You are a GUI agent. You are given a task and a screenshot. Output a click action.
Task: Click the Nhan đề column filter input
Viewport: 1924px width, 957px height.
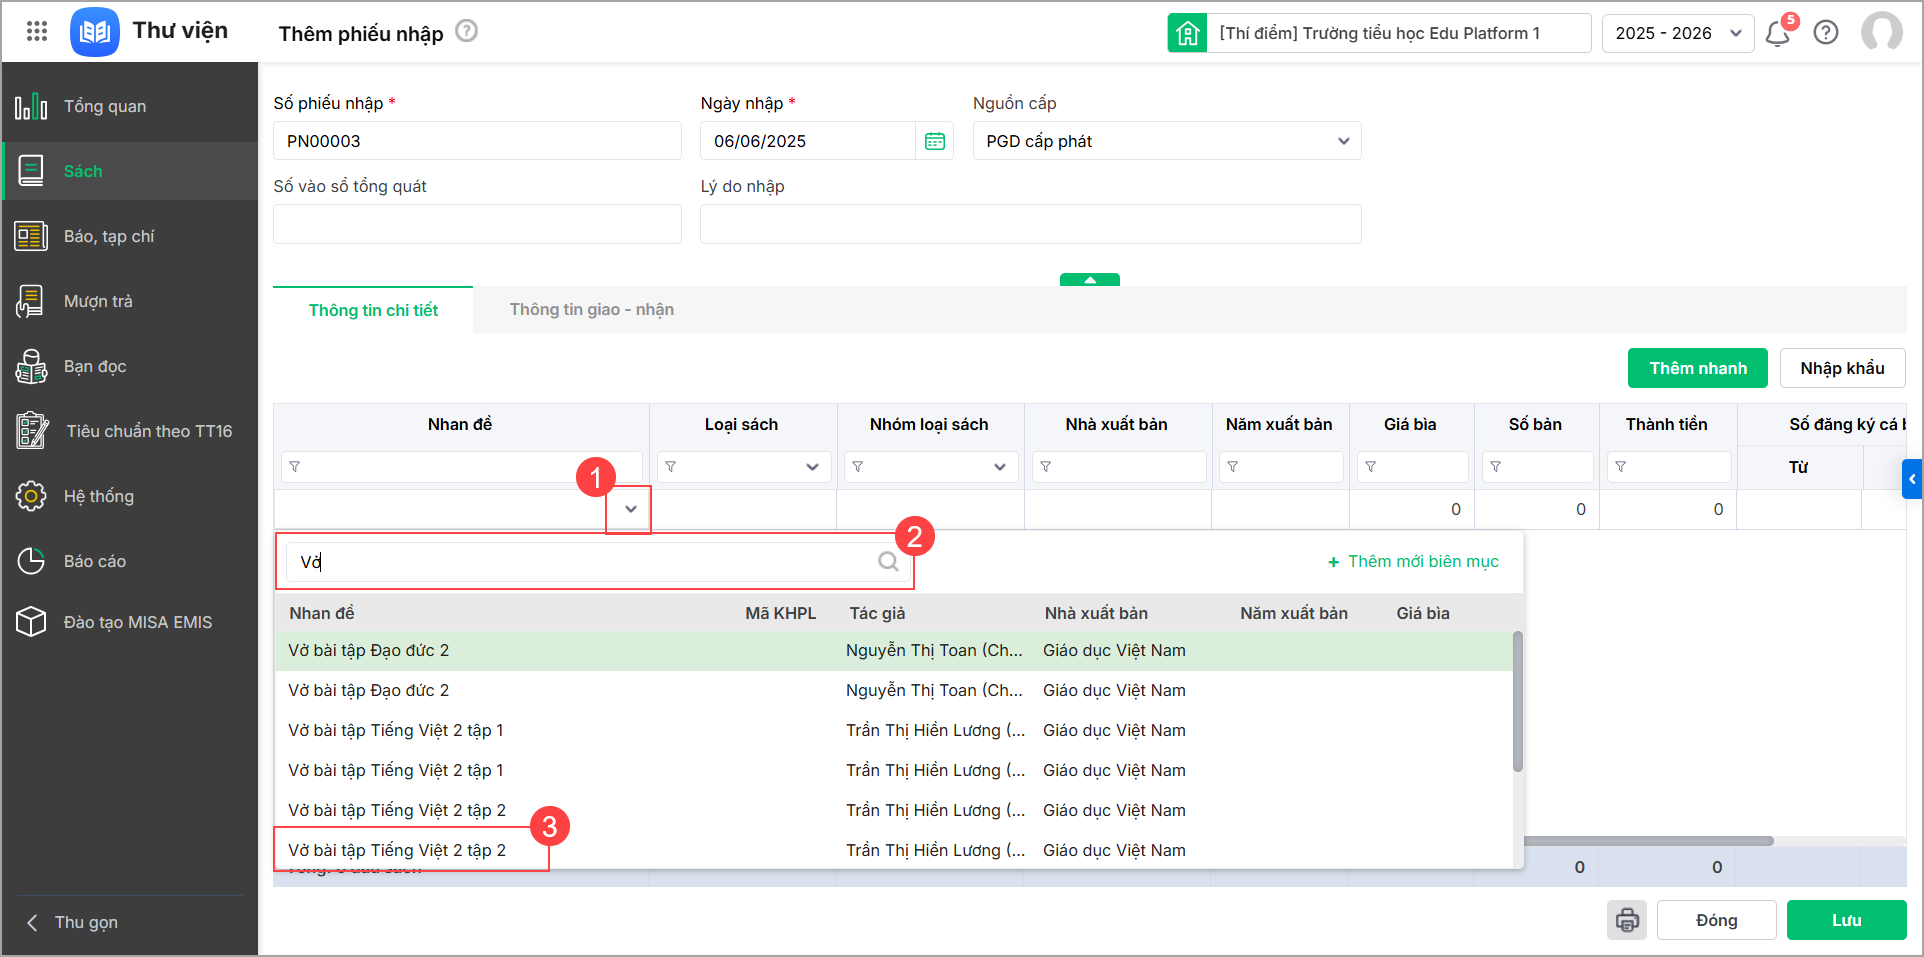pos(462,467)
